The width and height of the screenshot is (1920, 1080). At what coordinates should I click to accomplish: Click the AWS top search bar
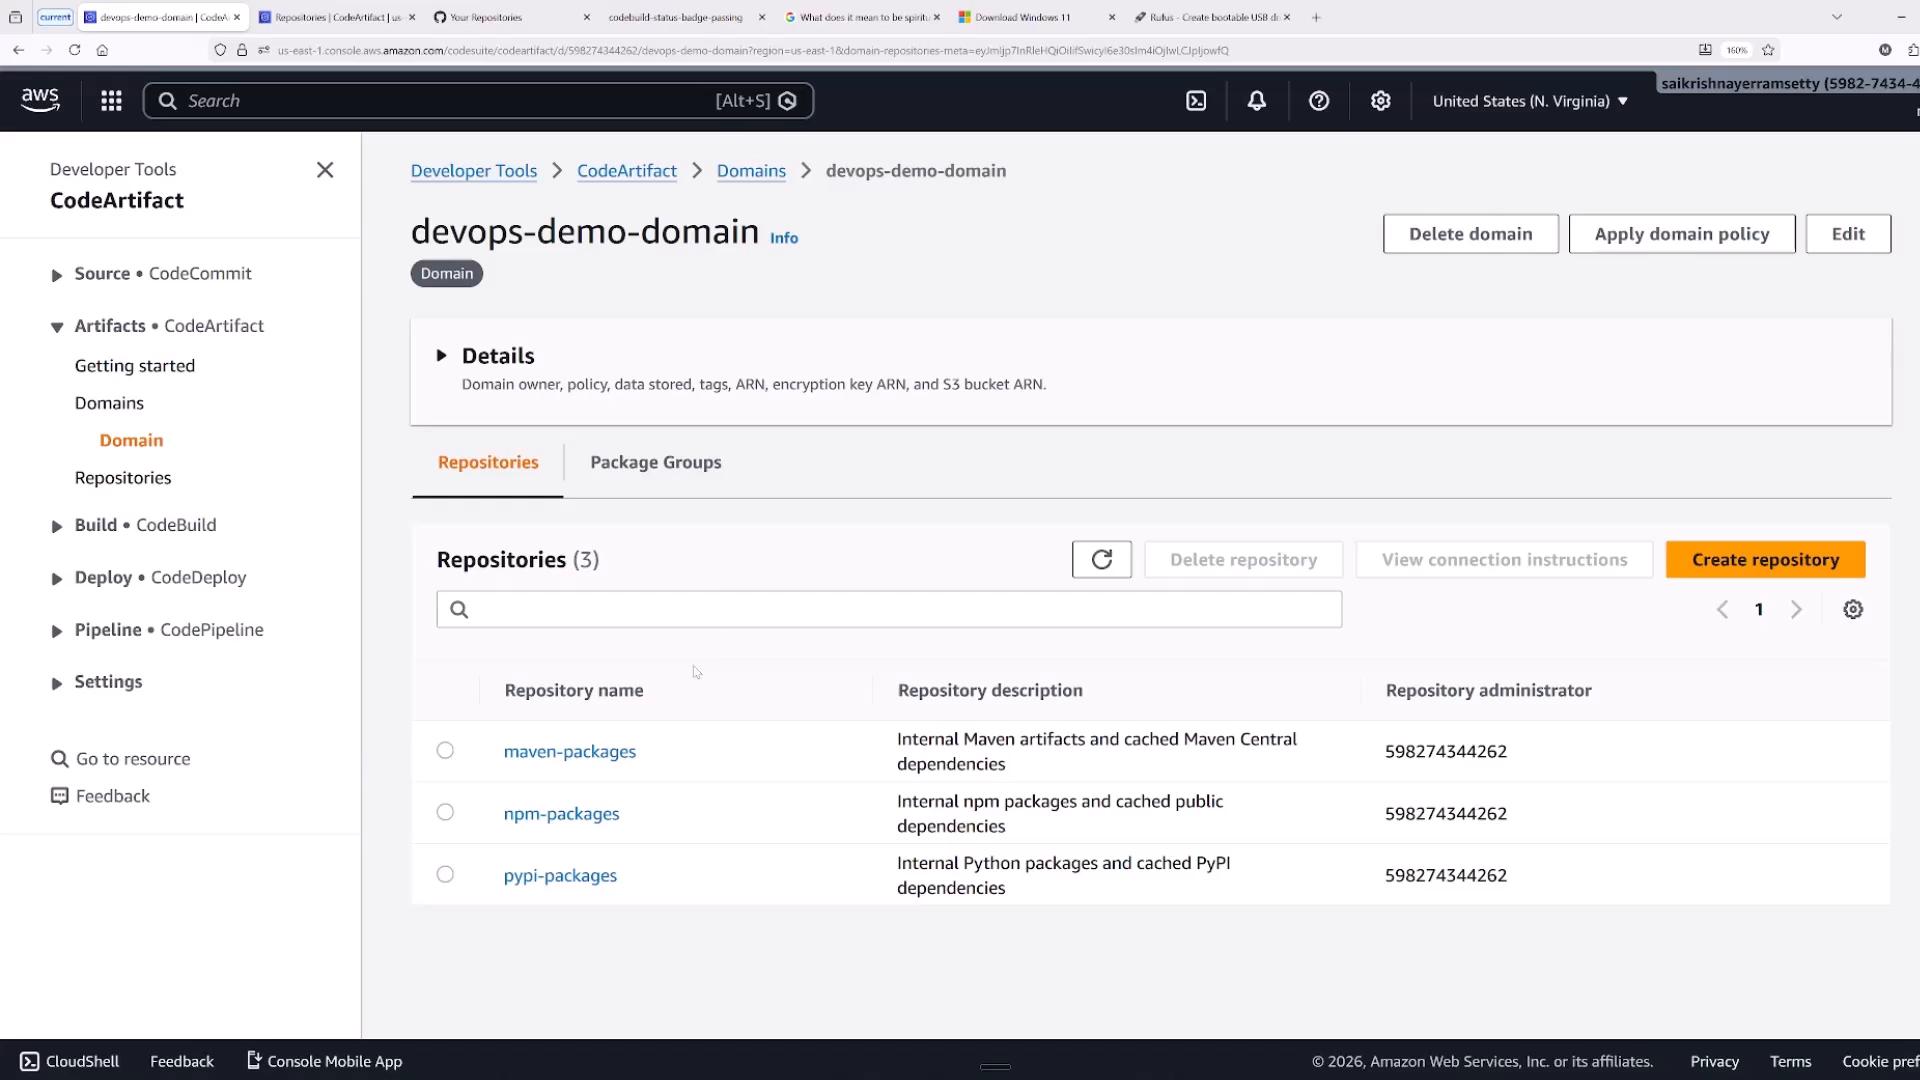point(478,101)
